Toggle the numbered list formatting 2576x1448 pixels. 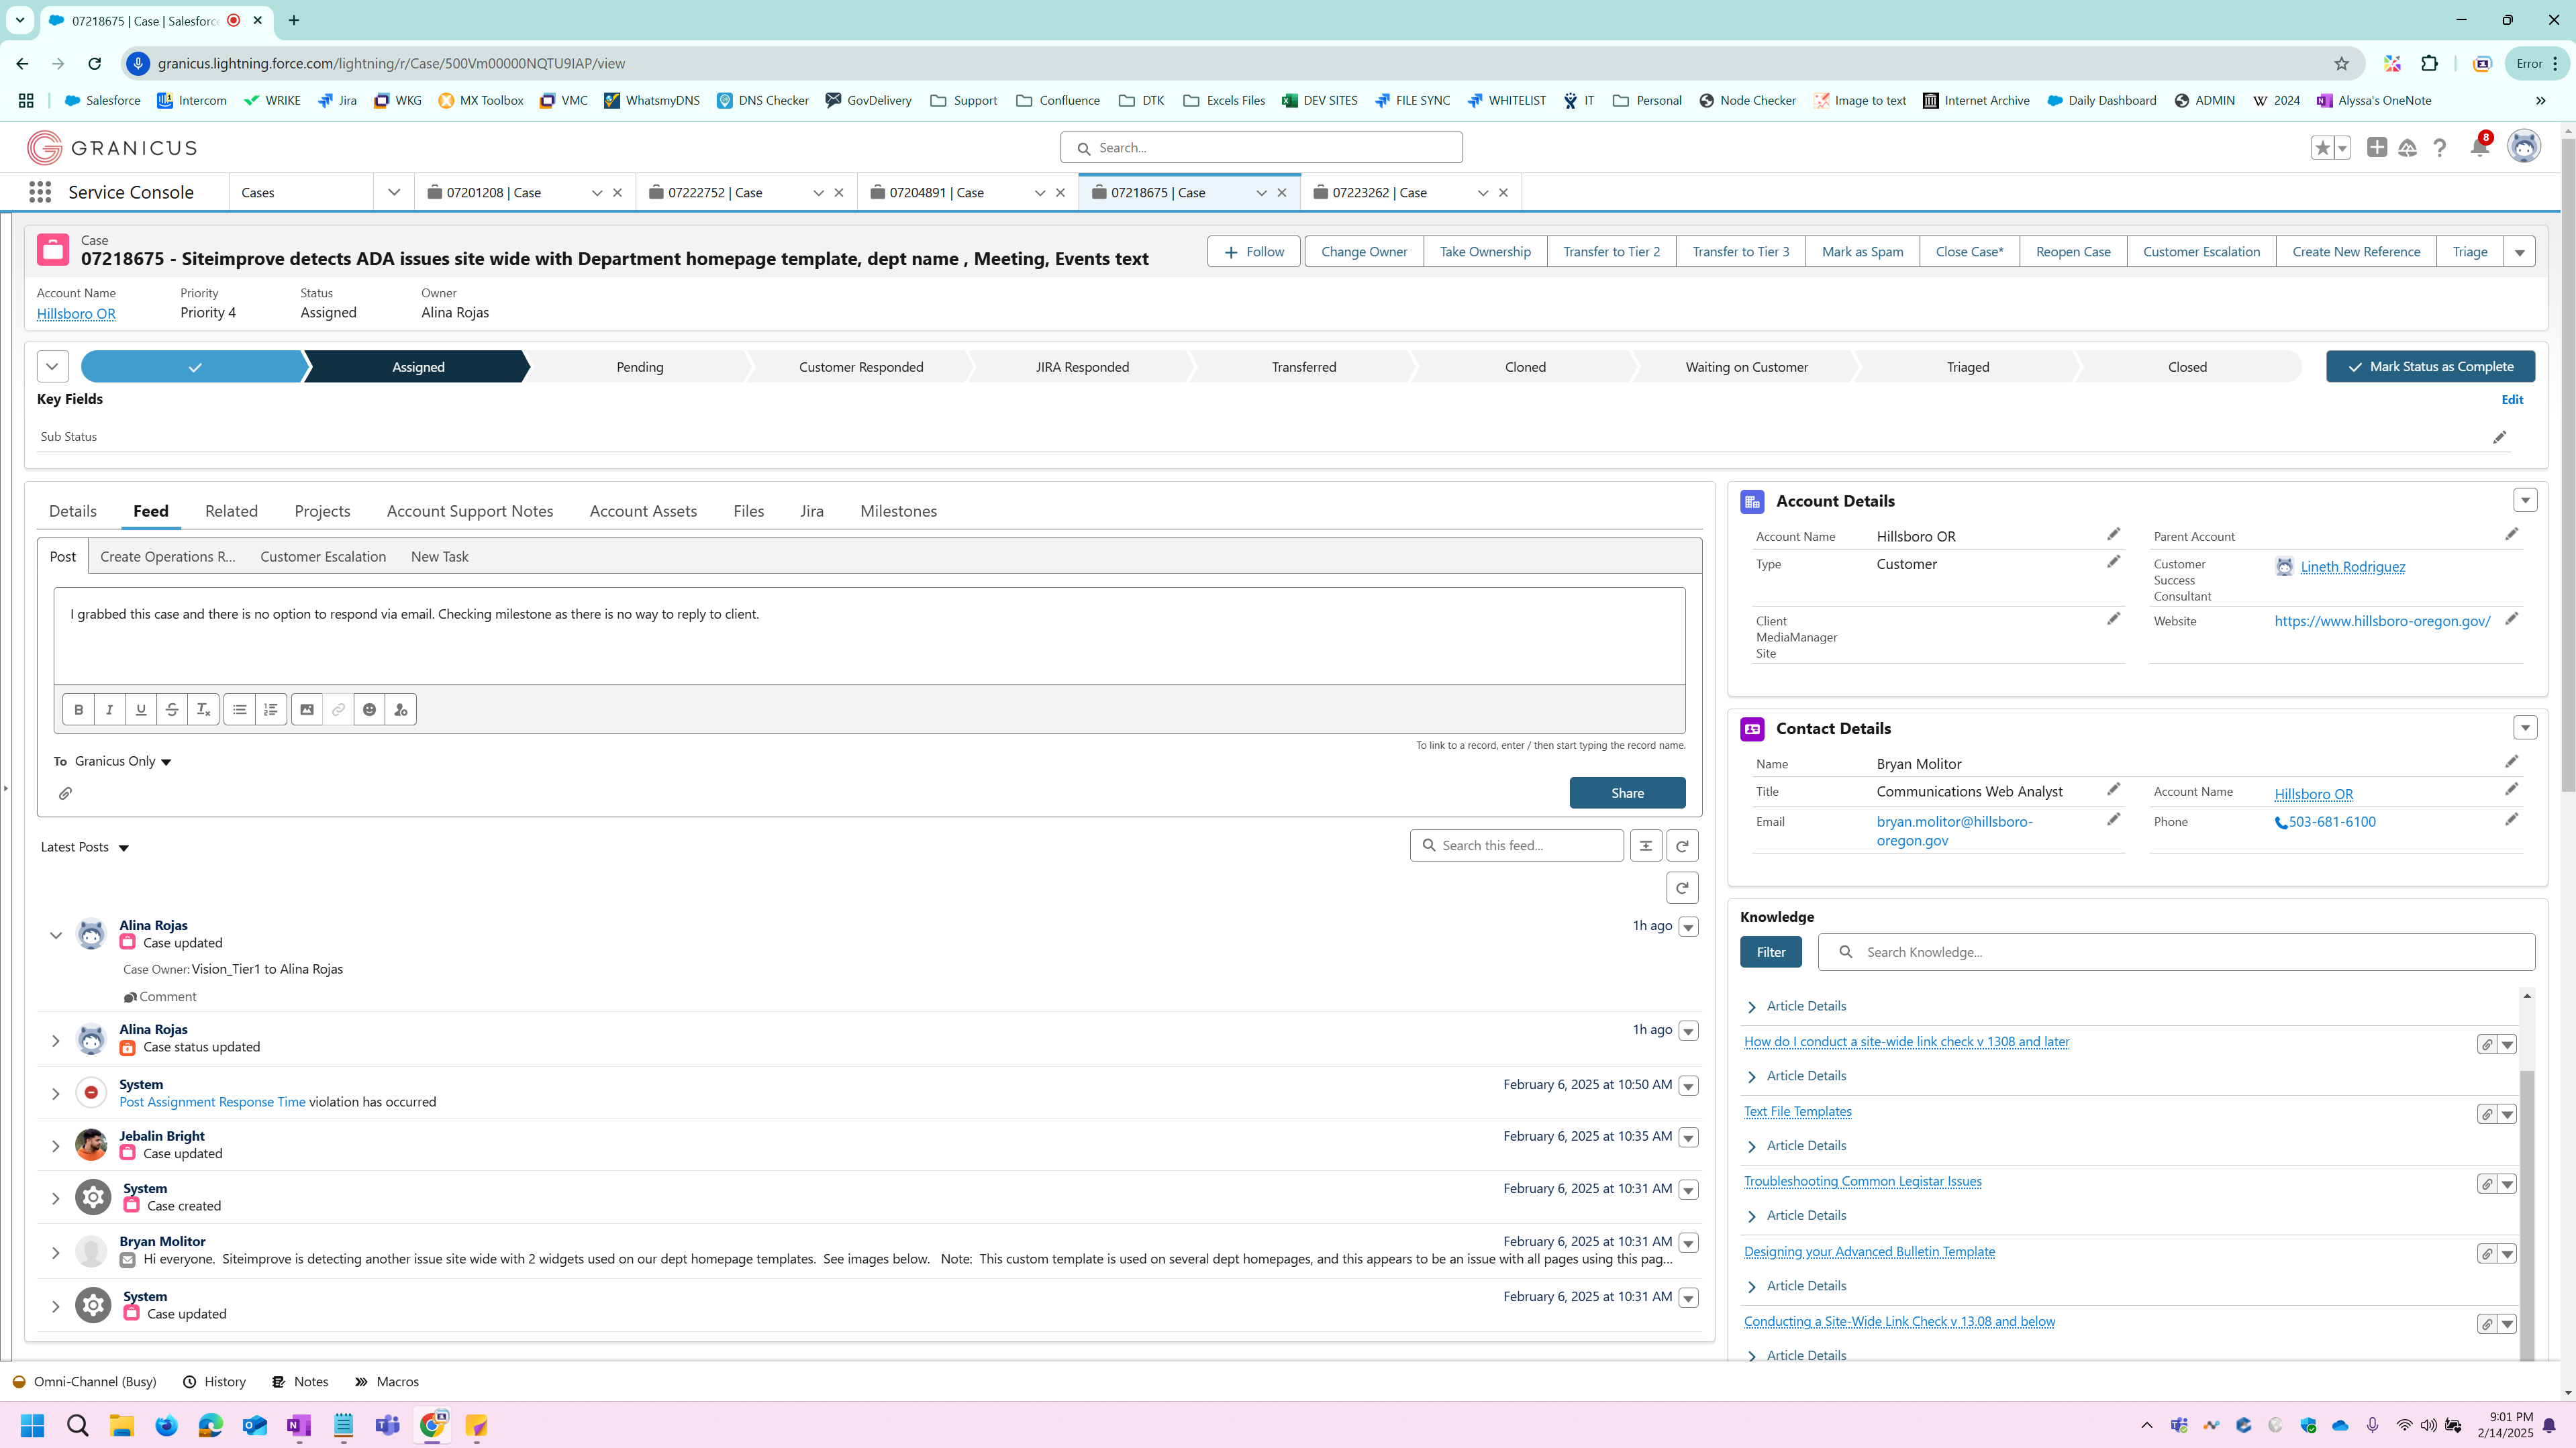coord(270,709)
